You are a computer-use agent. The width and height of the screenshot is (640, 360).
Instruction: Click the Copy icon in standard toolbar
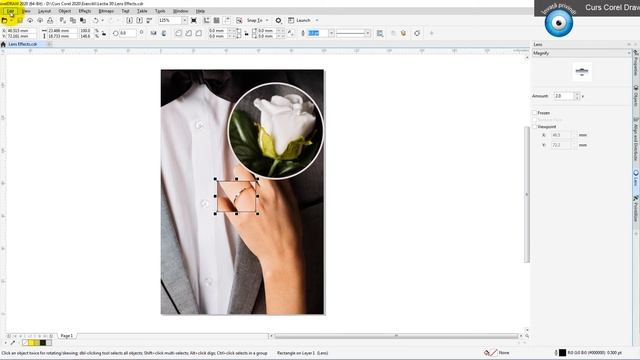[73, 20]
